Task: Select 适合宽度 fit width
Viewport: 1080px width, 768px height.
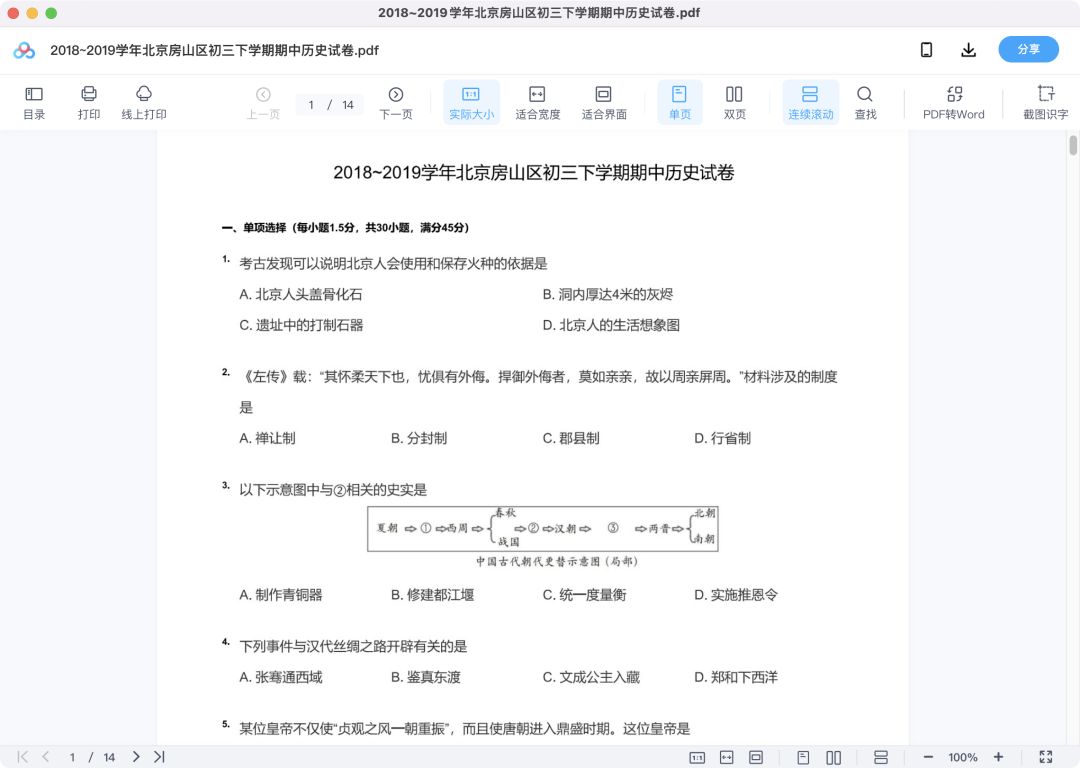Action: (x=537, y=103)
